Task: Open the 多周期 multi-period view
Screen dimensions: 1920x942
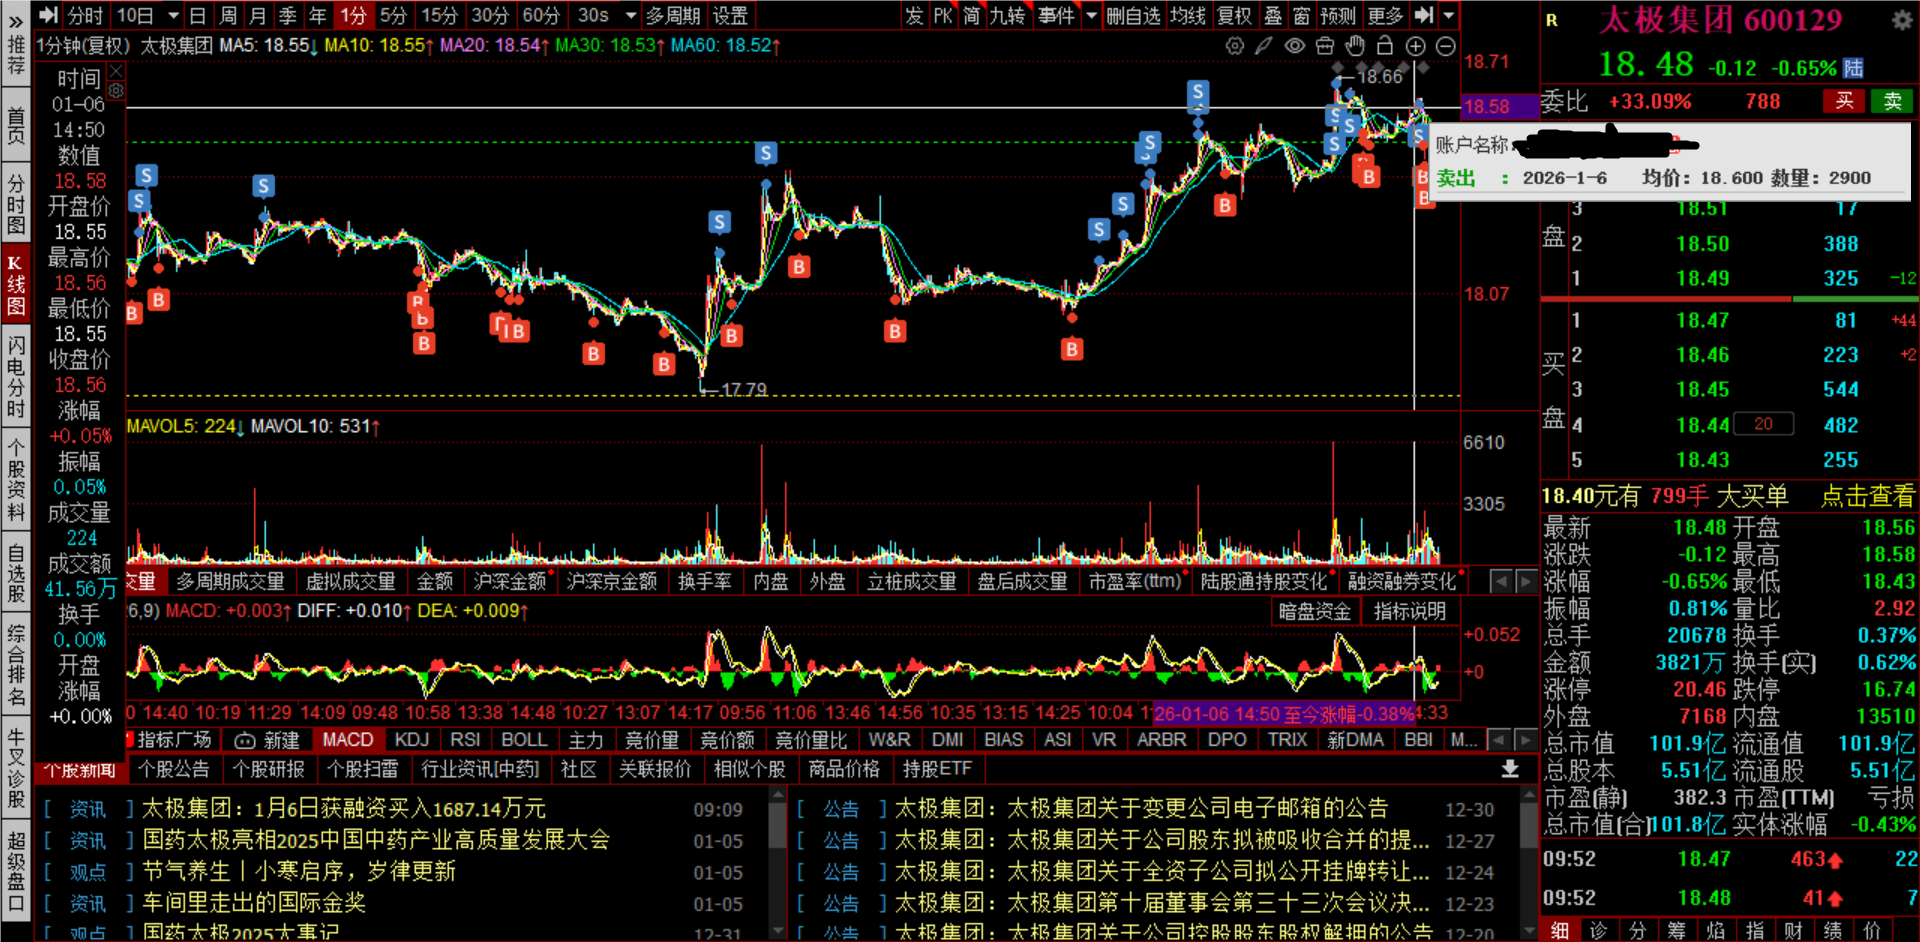Action: 673,15
